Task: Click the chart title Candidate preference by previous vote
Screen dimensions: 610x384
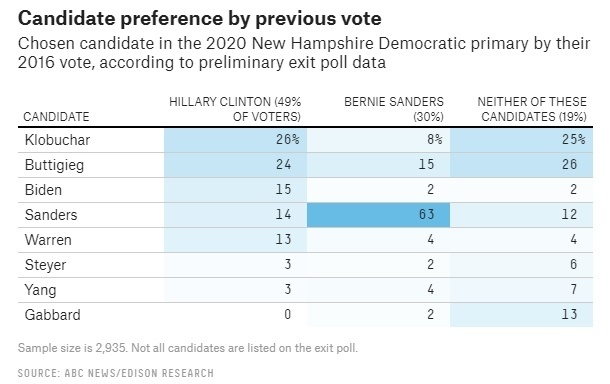Action: pyautogui.click(x=200, y=18)
